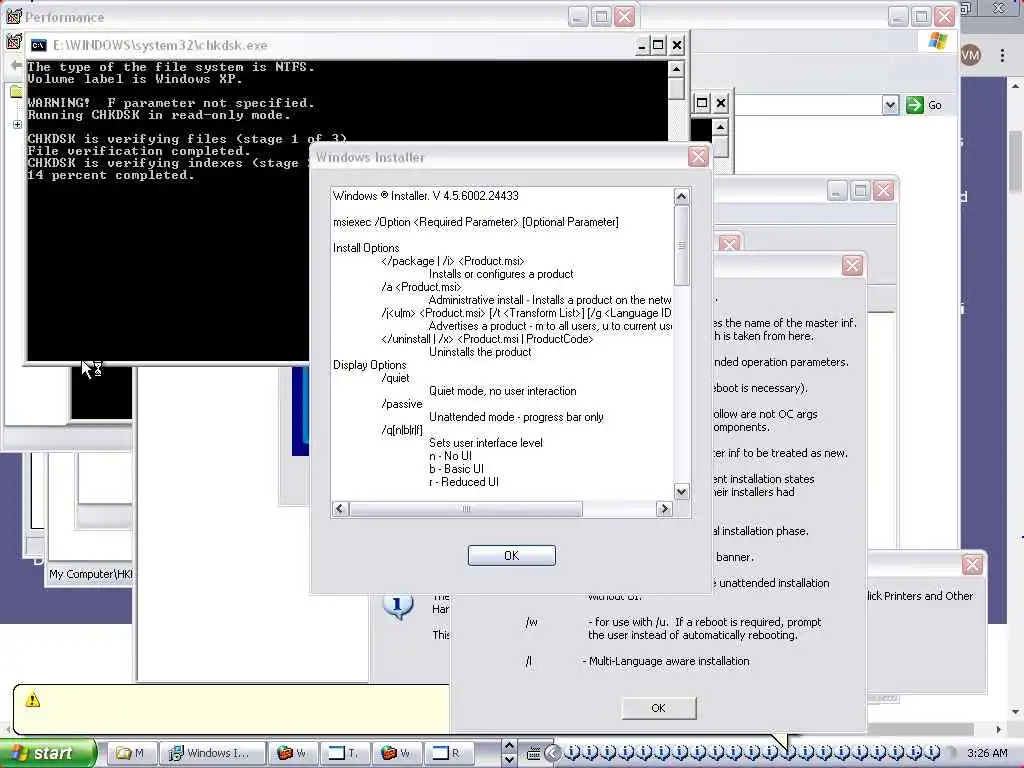Click the chkdsk.exe console title bar
This screenshot has height=768, width=1024.
pyautogui.click(x=333, y=45)
